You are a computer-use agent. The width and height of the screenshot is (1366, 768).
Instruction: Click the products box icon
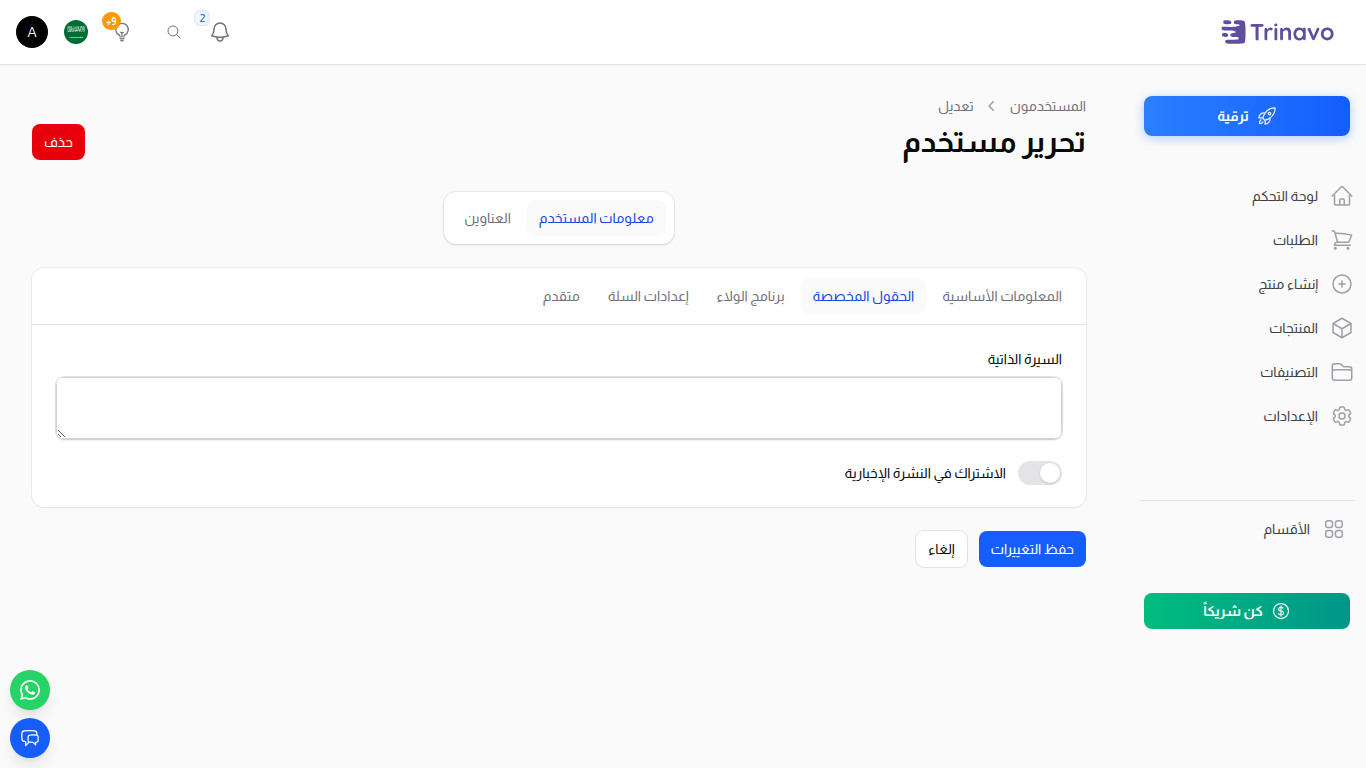pyautogui.click(x=1342, y=328)
